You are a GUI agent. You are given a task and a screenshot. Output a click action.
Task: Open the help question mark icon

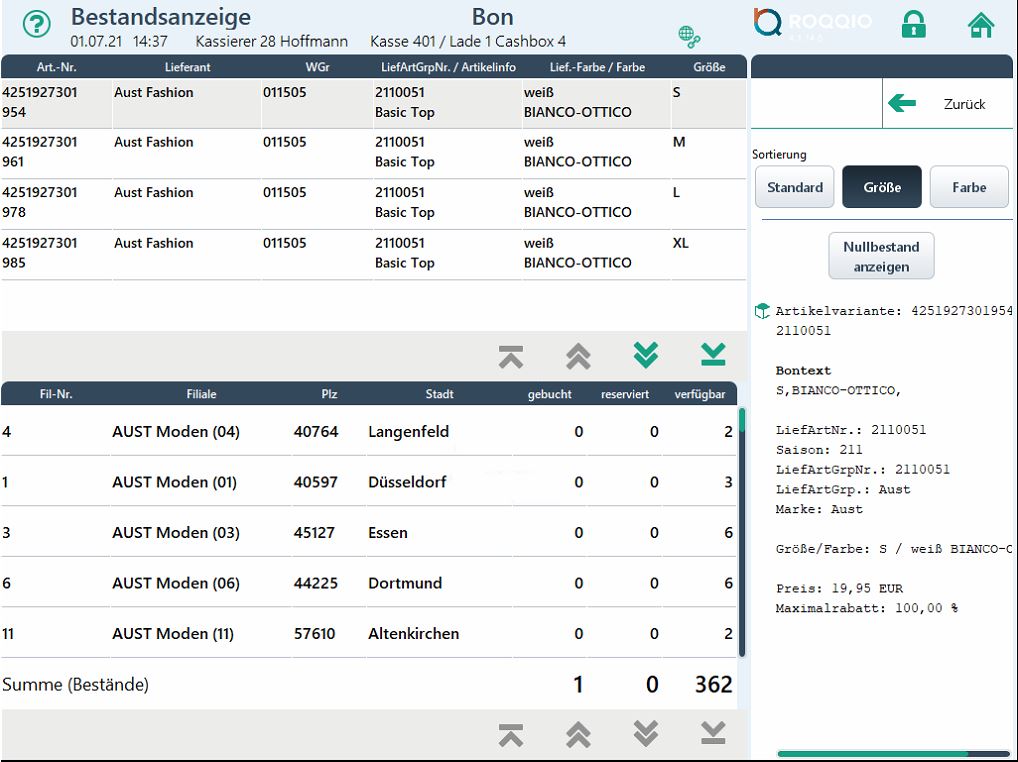pos(36,26)
